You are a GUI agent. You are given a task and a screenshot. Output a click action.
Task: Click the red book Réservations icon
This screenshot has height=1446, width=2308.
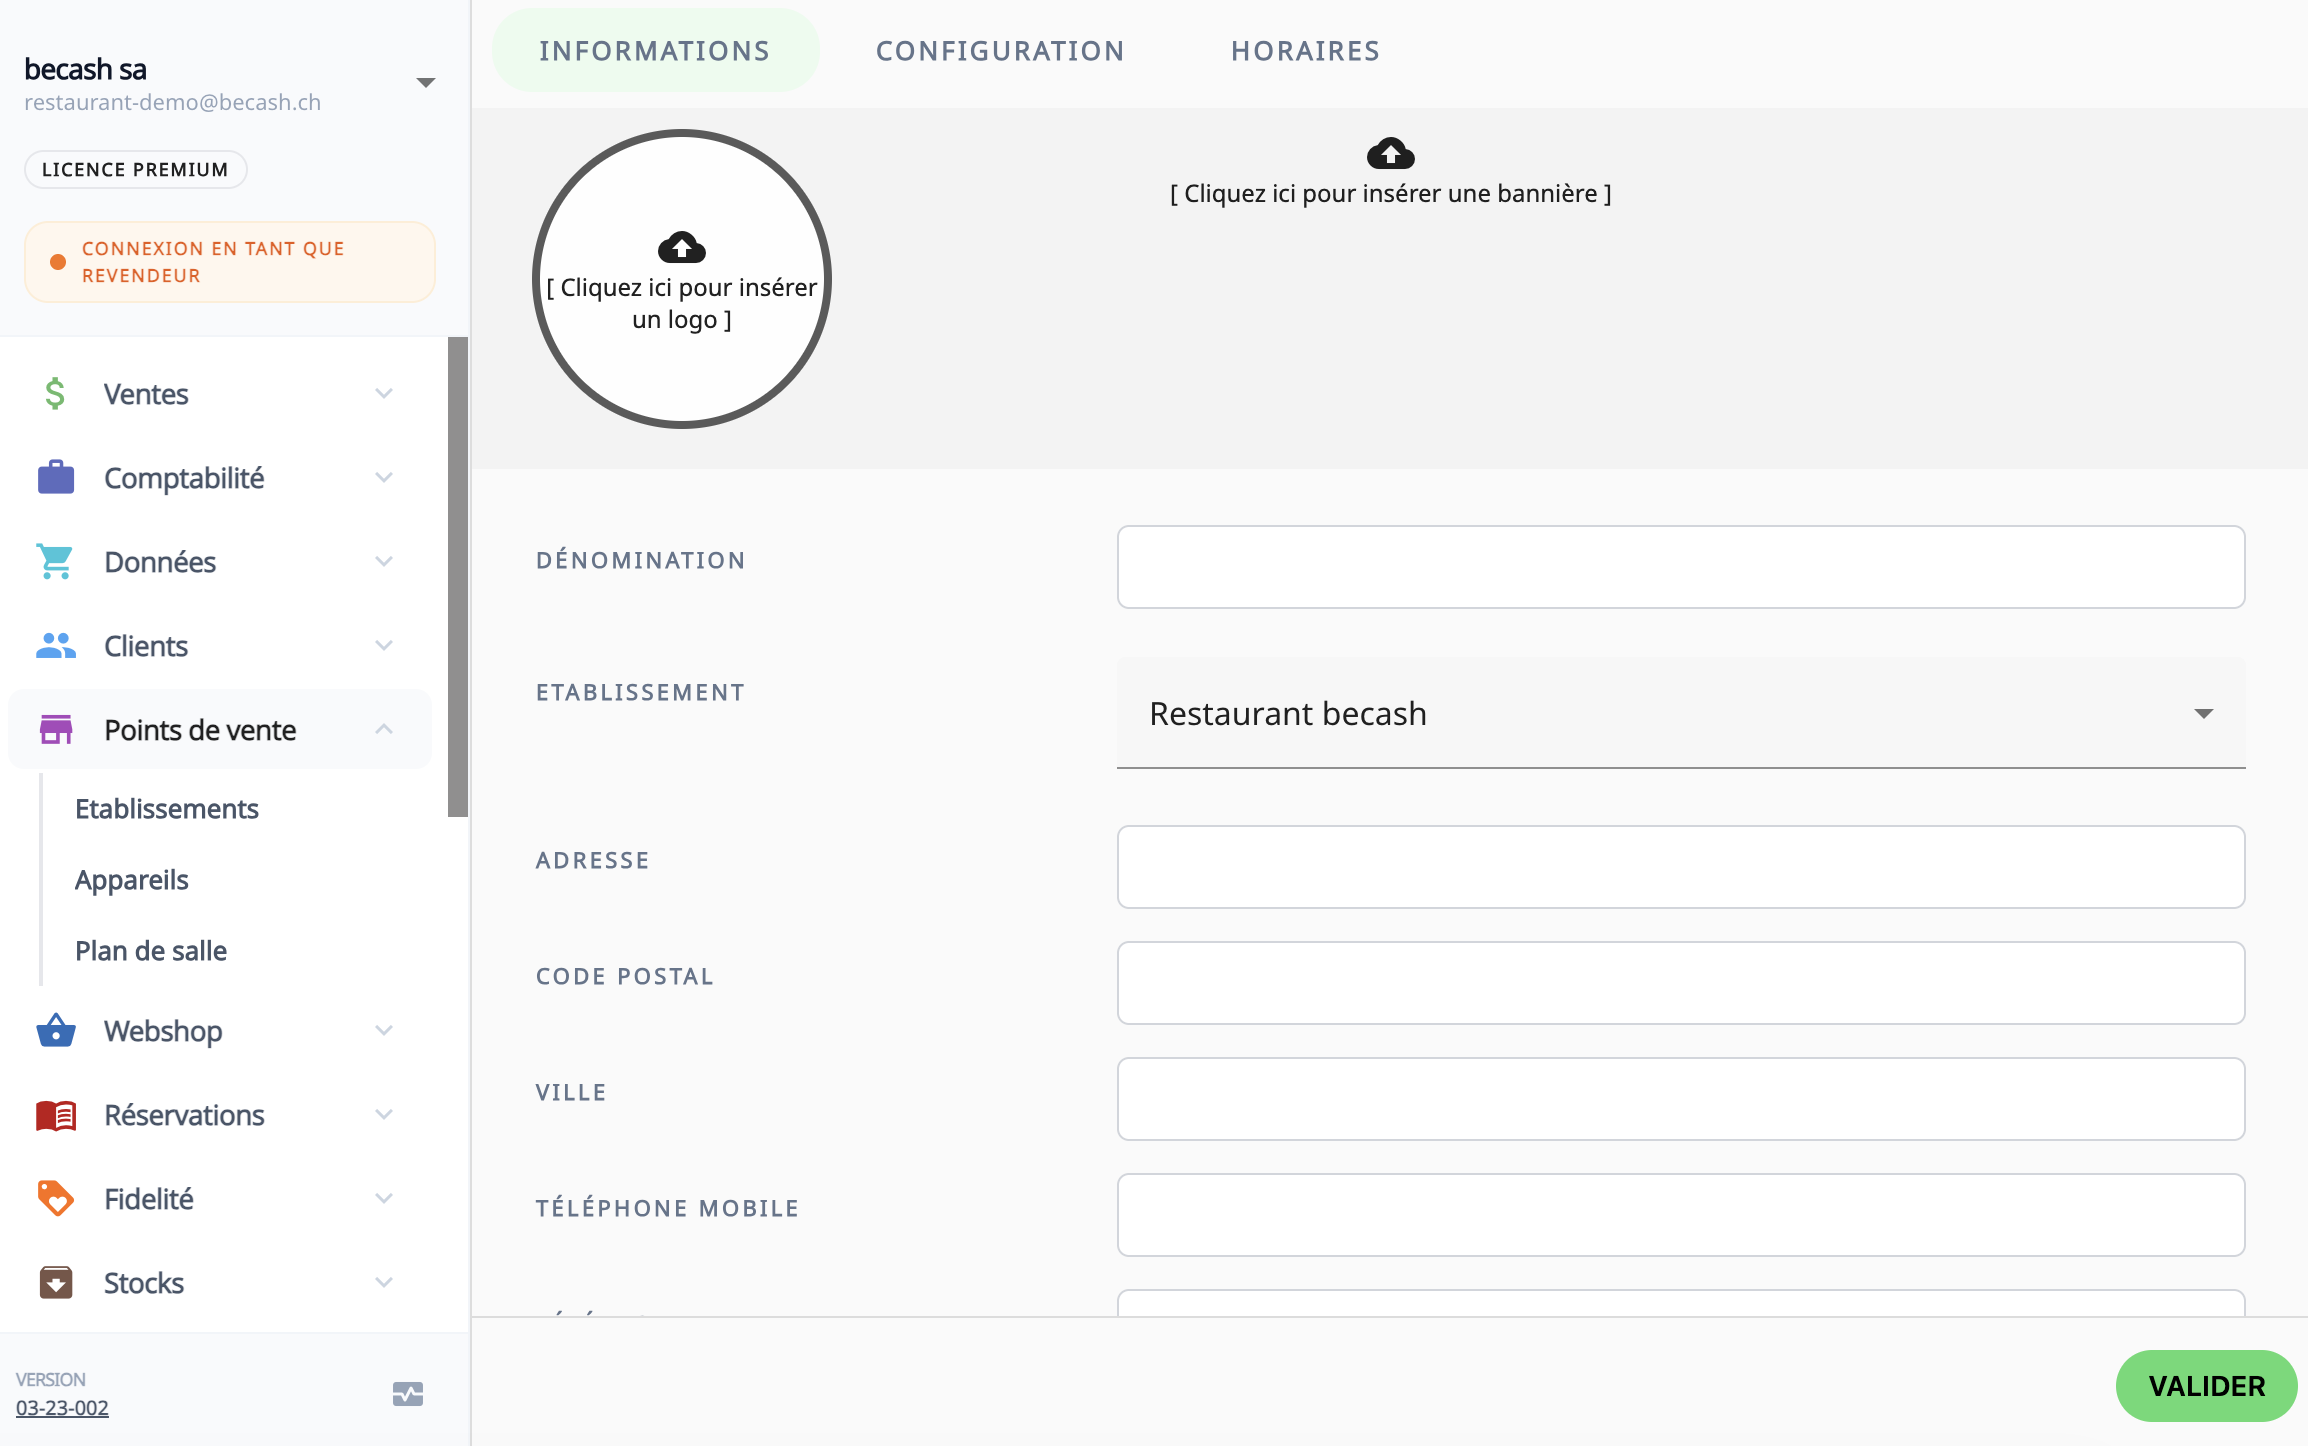[x=56, y=1115]
